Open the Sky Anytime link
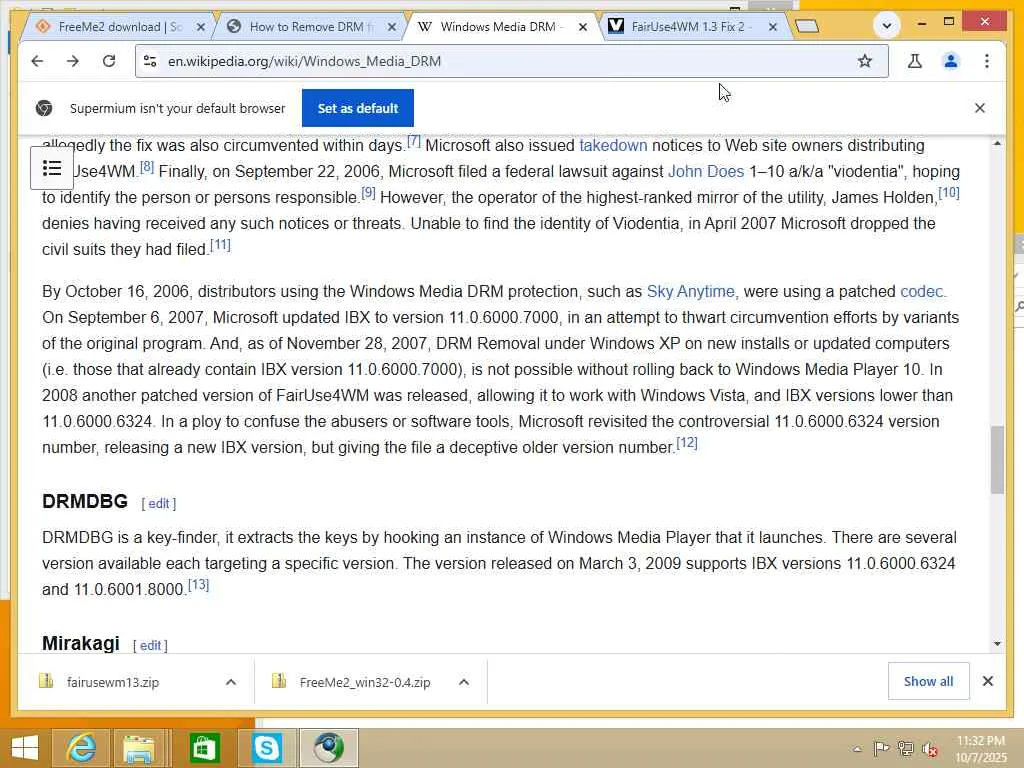Viewport: 1024px width, 768px height. [690, 291]
